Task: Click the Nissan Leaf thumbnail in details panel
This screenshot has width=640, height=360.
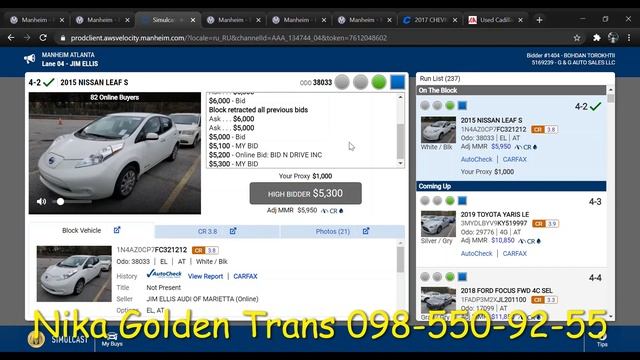Action: (74, 273)
